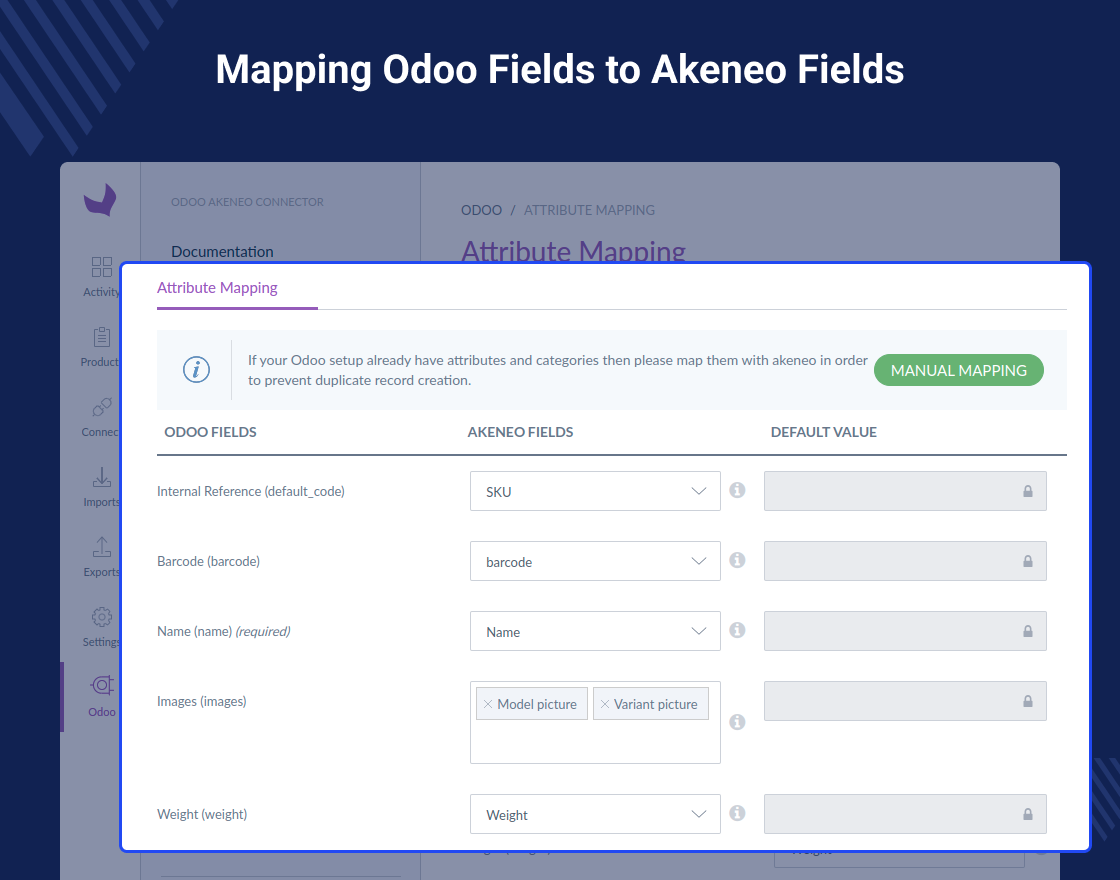The image size is (1120, 880).
Task: Click lock icon in Internal Reference default value
Action: [x=1028, y=491]
